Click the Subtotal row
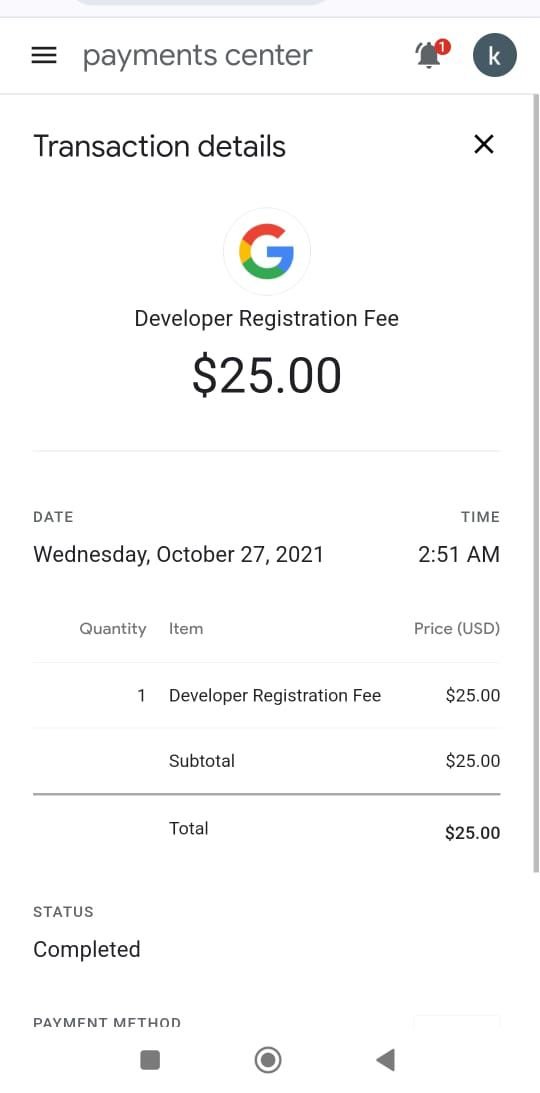Viewport: 540px width, 1093px height. point(266,760)
